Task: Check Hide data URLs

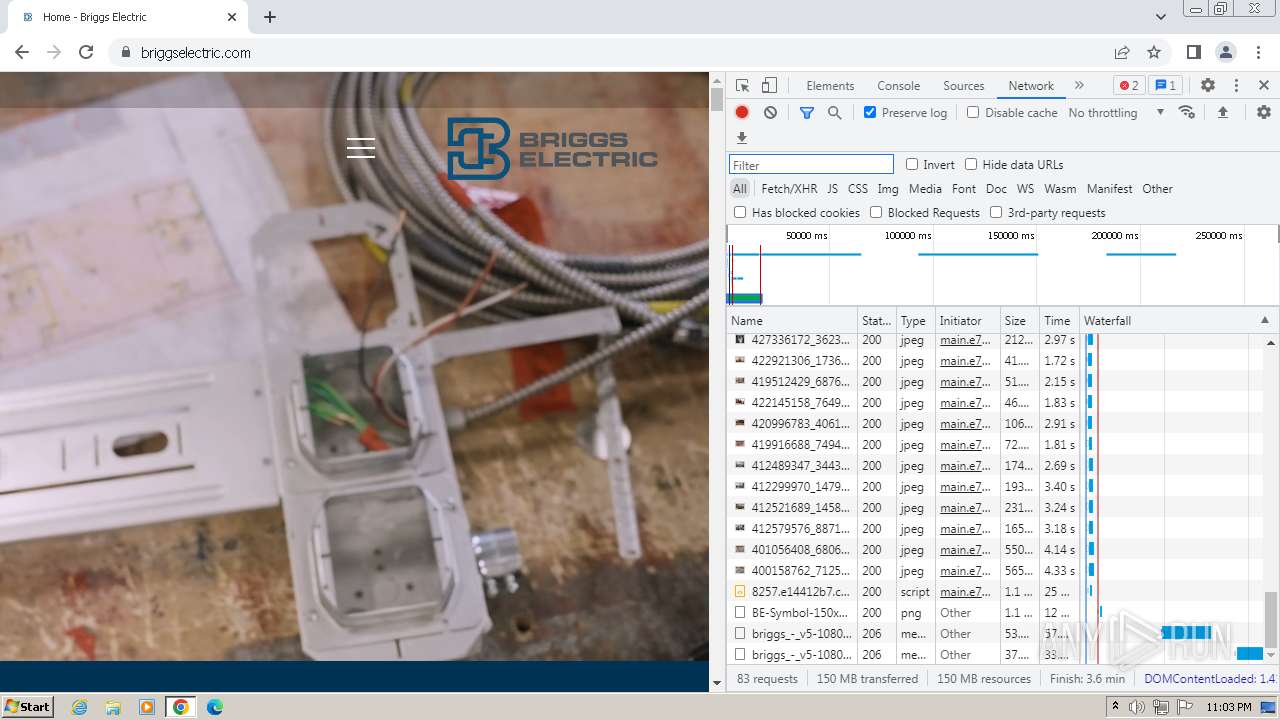Action: pos(971,164)
